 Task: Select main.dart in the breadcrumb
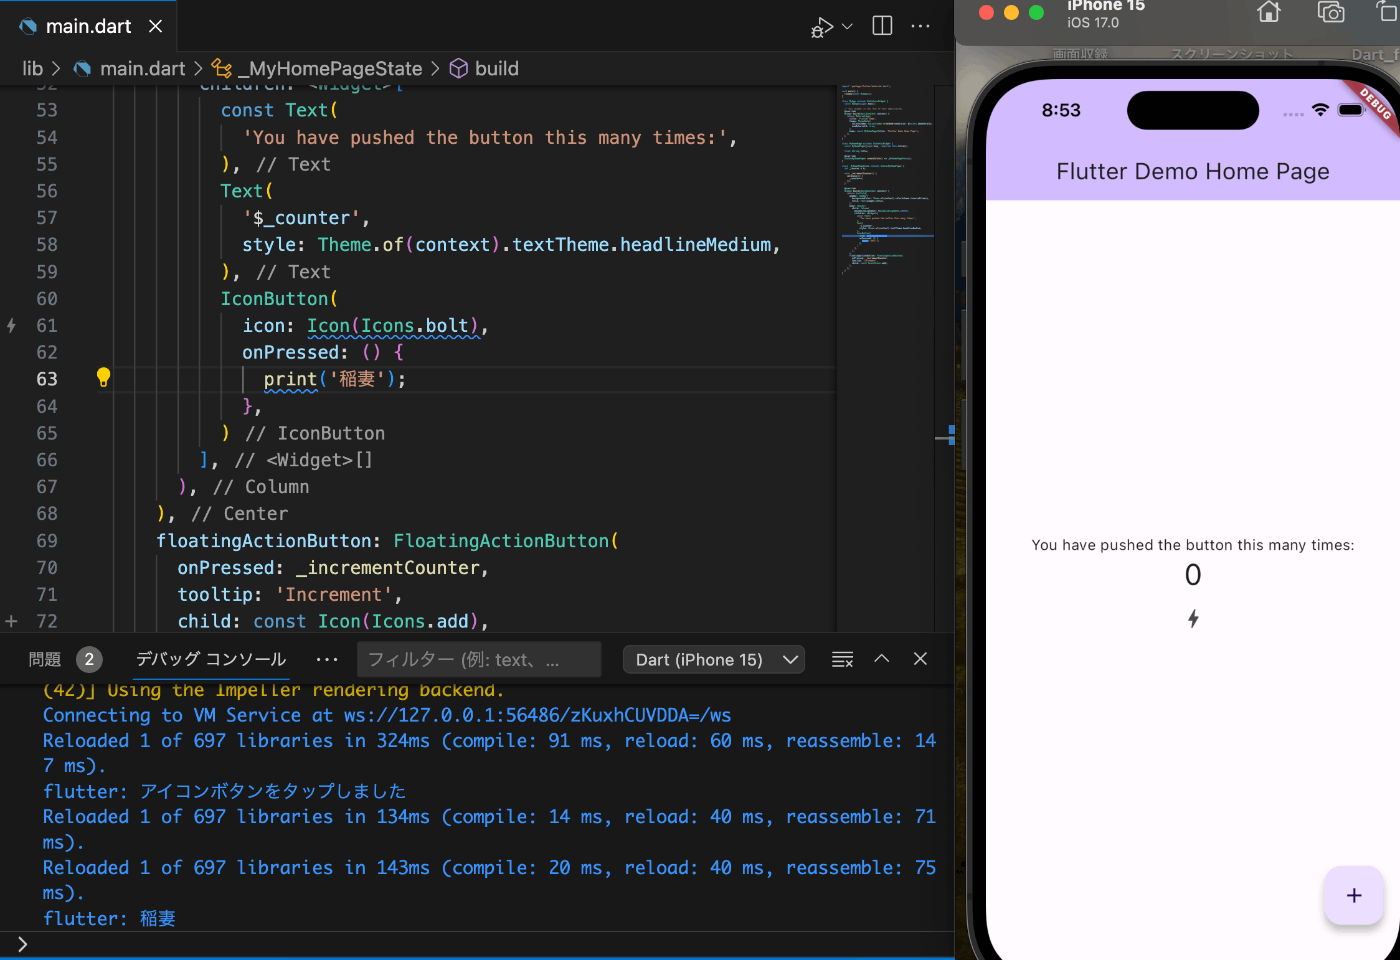click(x=143, y=68)
